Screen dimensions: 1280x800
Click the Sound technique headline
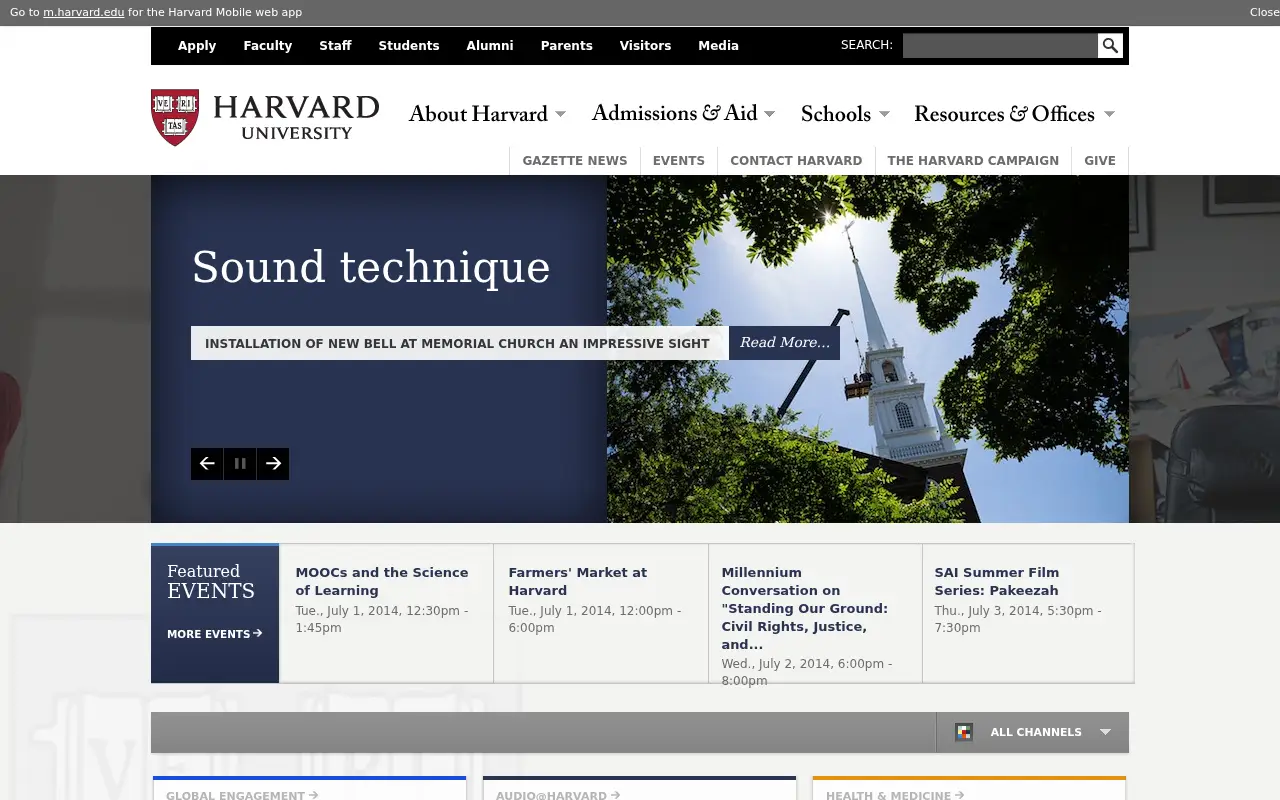click(371, 268)
